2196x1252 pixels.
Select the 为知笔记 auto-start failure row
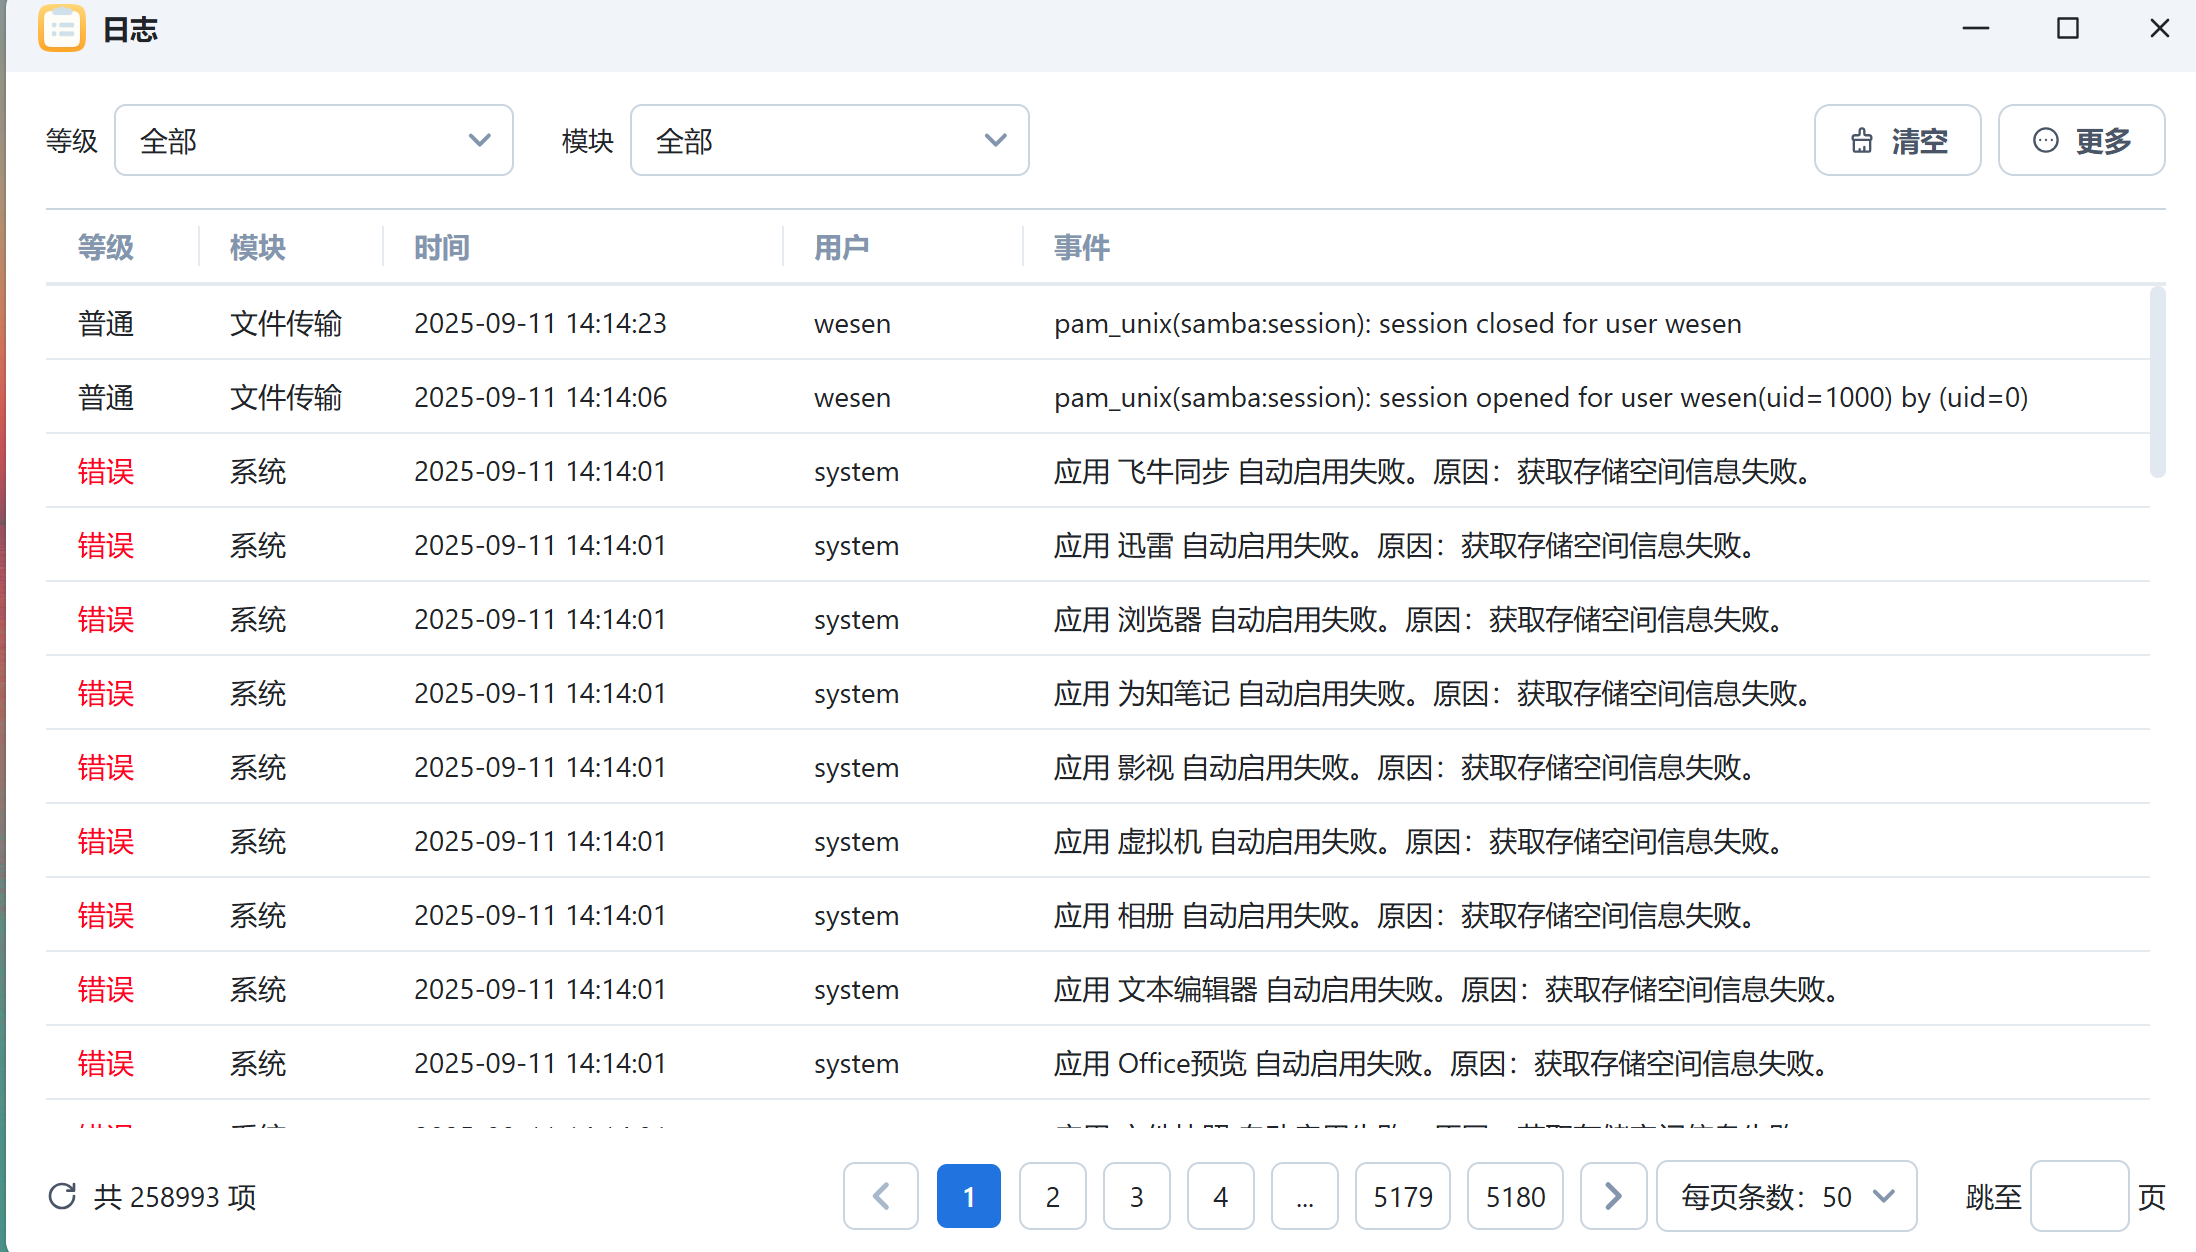tap(1098, 693)
